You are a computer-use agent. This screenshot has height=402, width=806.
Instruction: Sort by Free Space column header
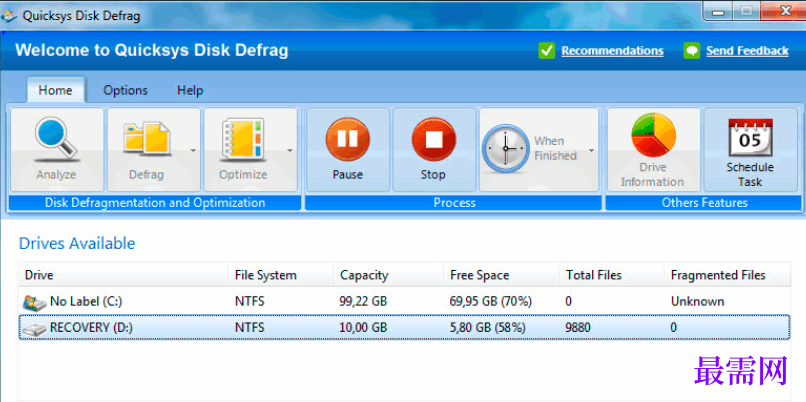click(501, 275)
